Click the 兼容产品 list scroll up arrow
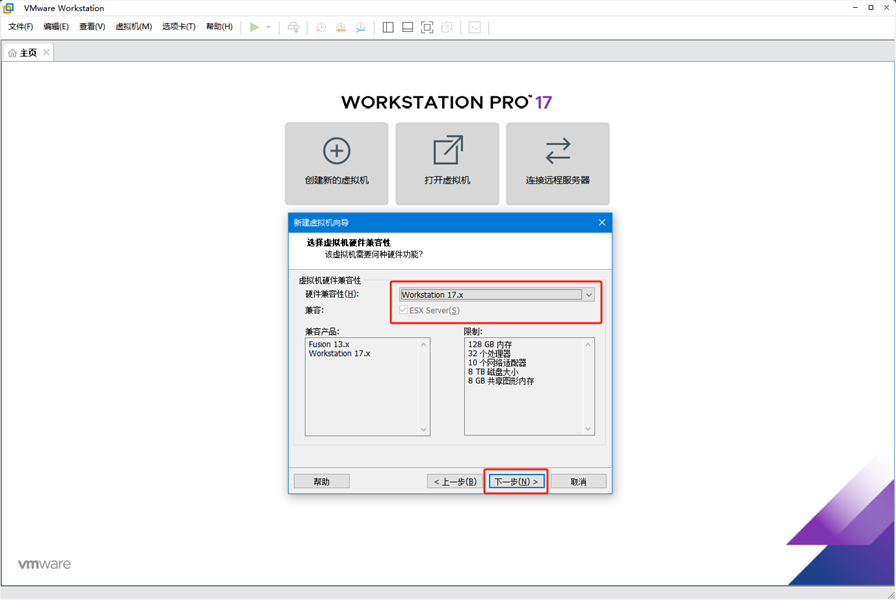Screen dimensions: 896x600 [423, 345]
